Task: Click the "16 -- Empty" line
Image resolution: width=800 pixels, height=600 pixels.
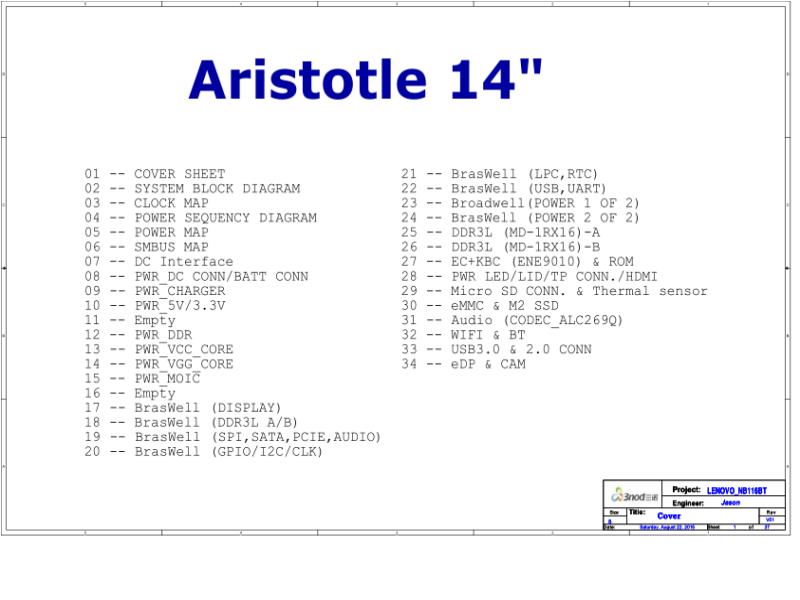Action: 130,394
